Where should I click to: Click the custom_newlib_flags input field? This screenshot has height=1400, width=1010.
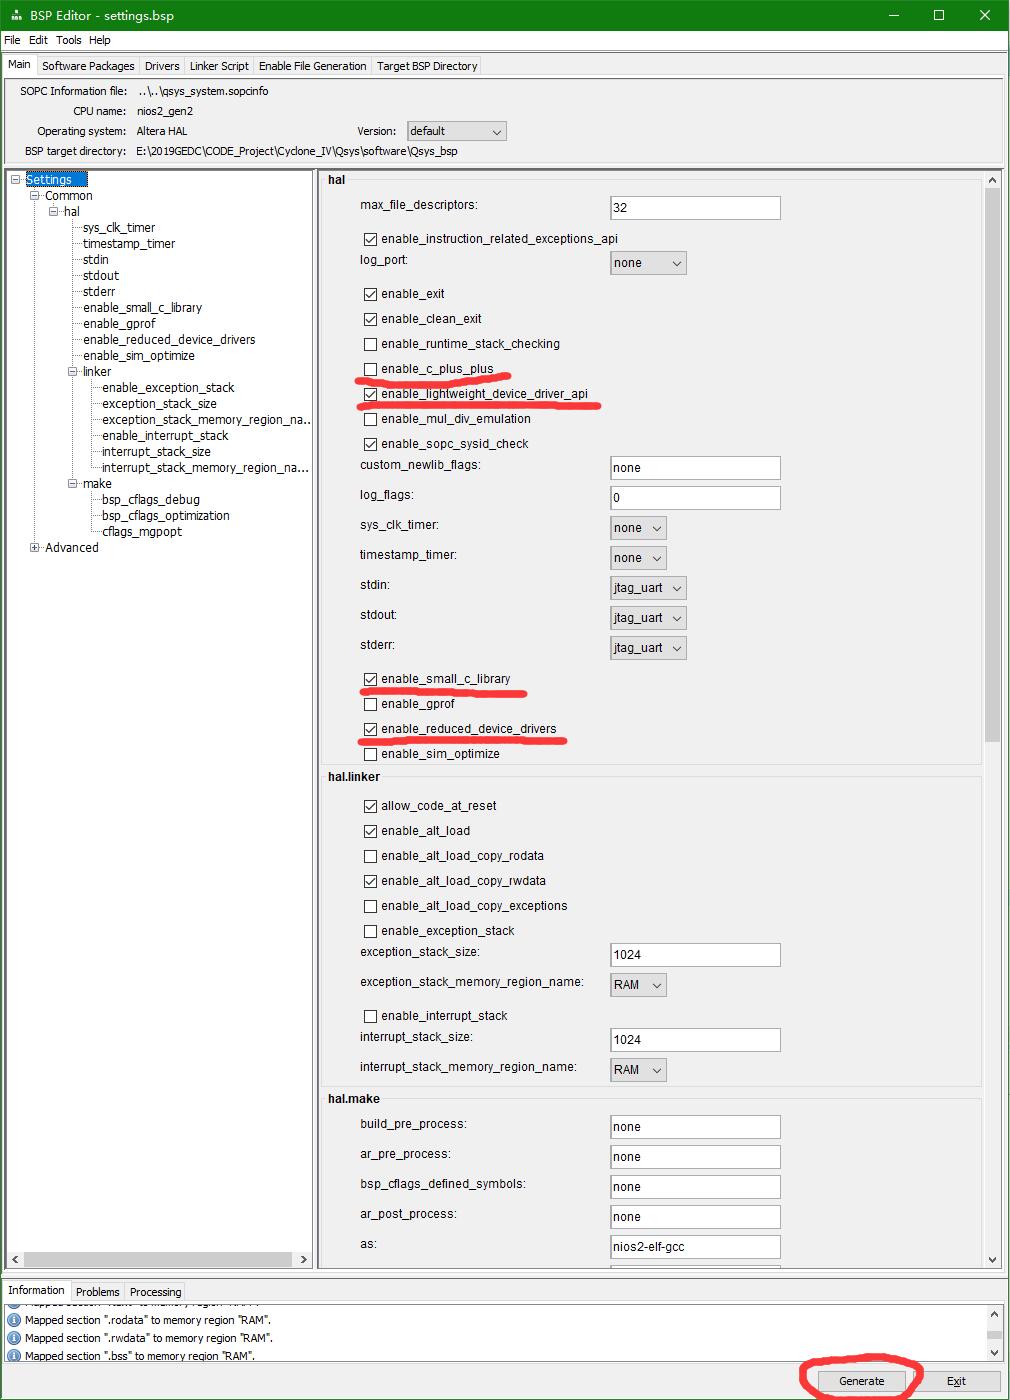point(695,468)
